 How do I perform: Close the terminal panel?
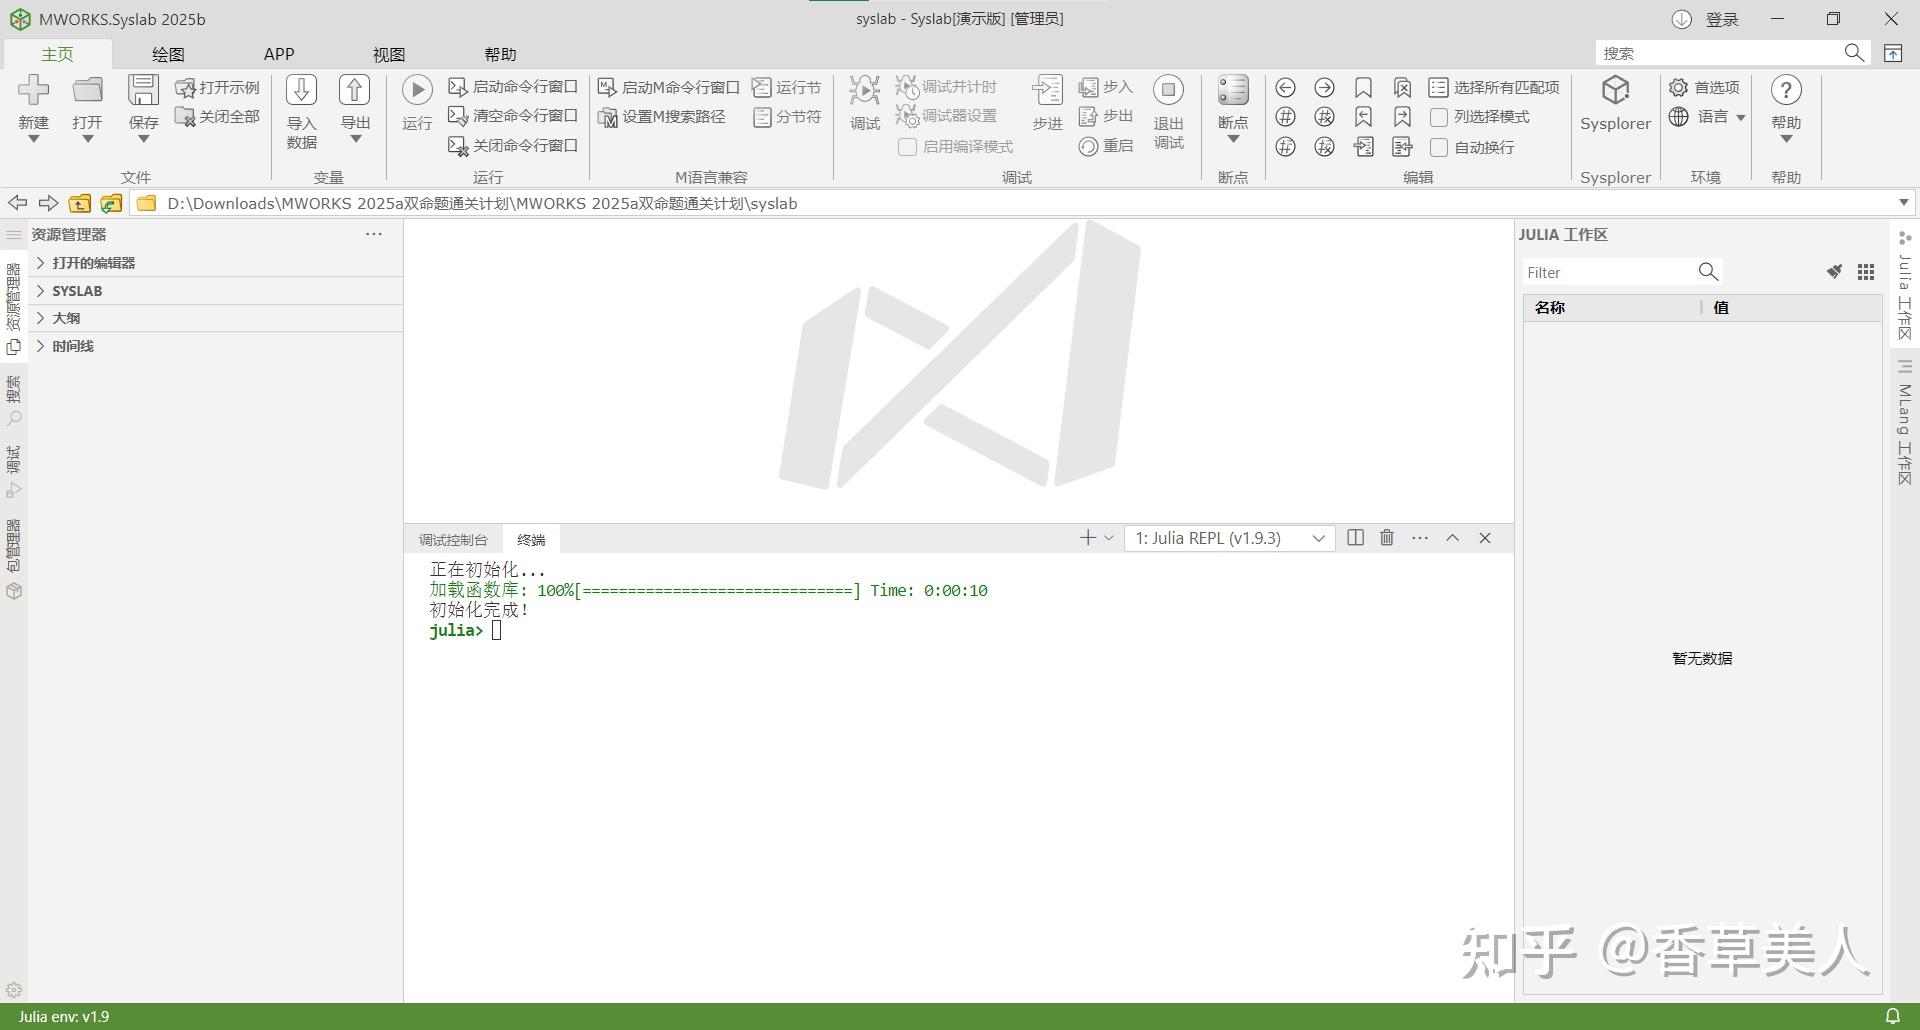click(1485, 538)
